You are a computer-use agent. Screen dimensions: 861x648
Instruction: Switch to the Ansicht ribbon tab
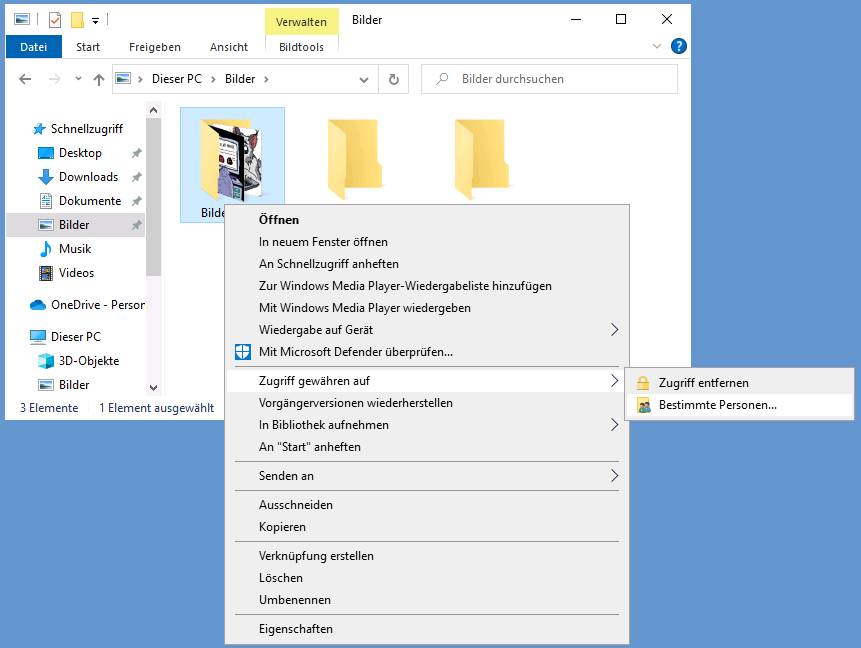pyautogui.click(x=229, y=47)
